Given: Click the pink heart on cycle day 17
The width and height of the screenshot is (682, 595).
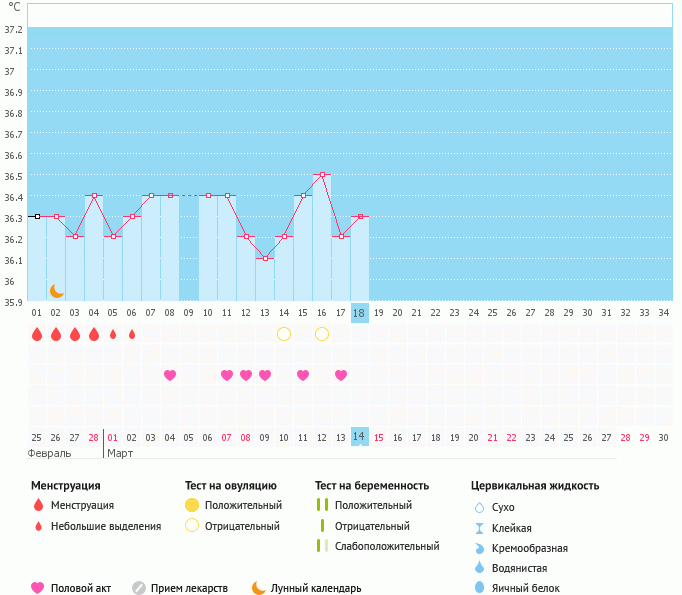Looking at the screenshot, I should click(341, 375).
